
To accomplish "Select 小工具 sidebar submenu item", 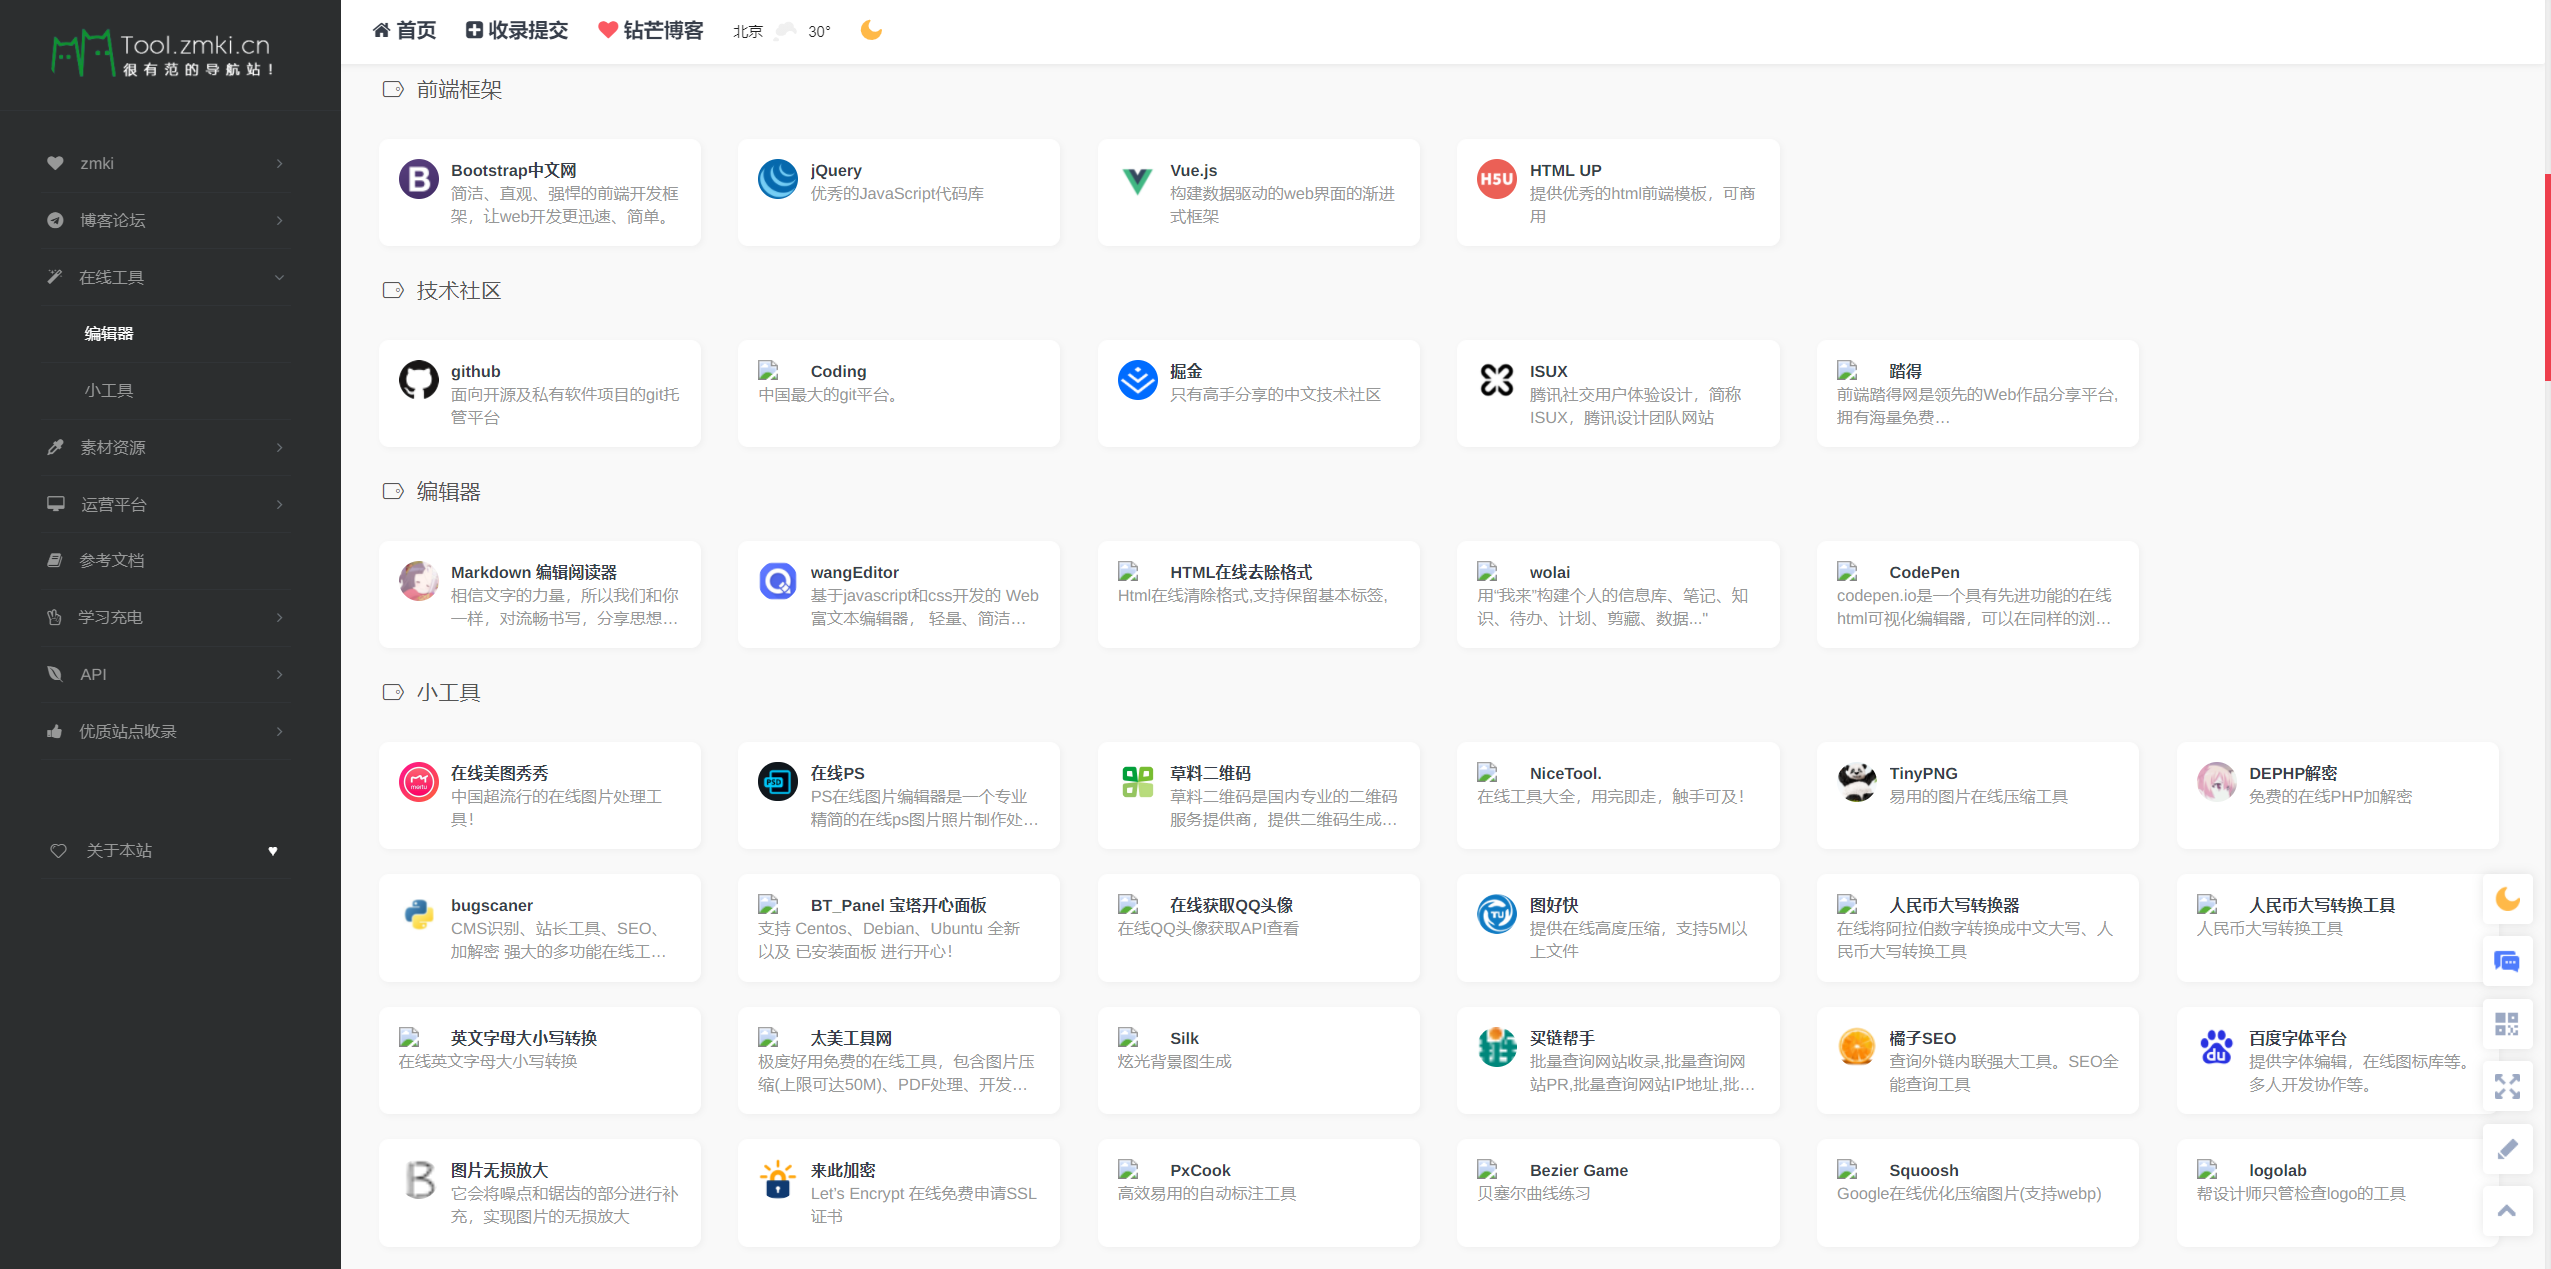I will click(109, 391).
